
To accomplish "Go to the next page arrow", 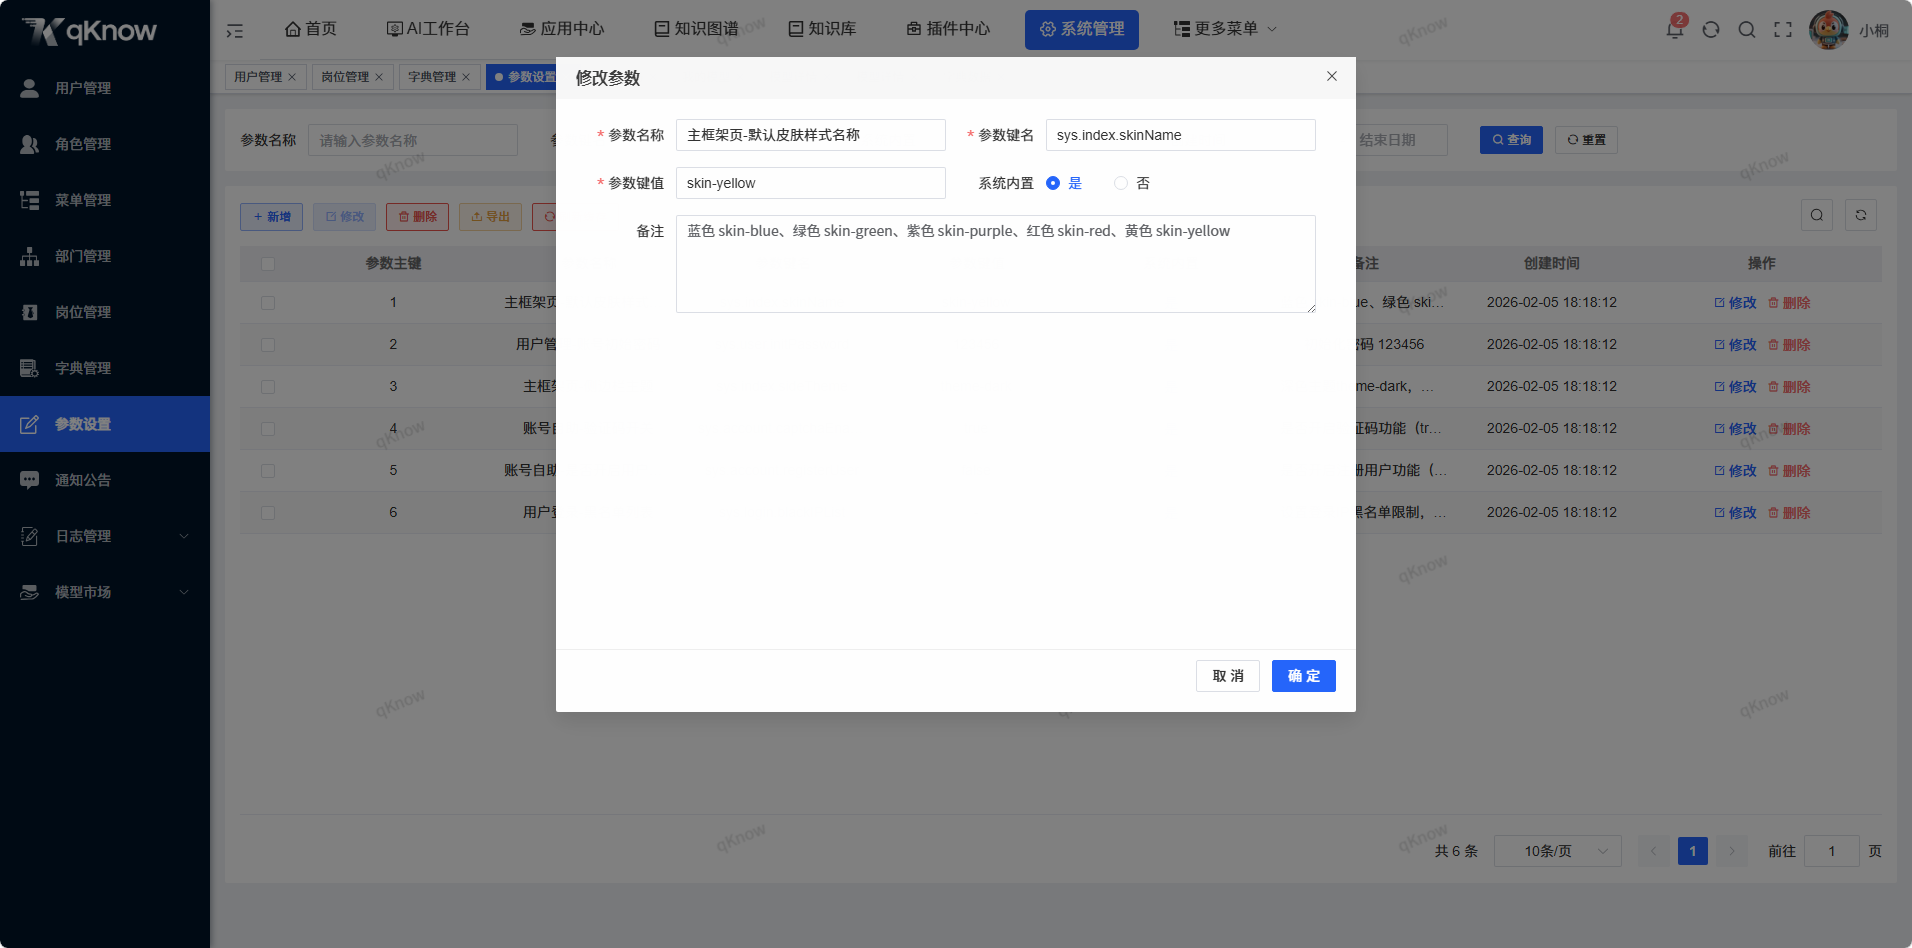I will 1731,851.
